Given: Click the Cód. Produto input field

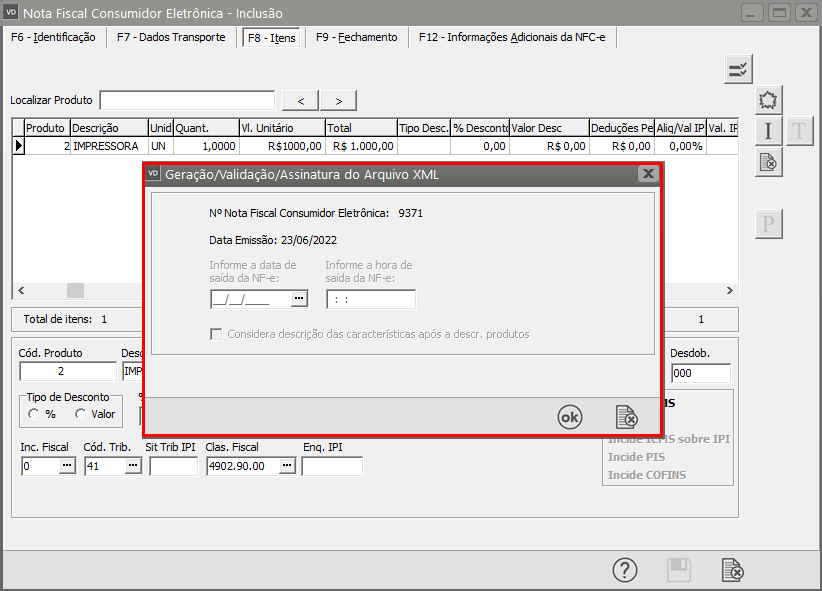Looking at the screenshot, I should tap(68, 371).
